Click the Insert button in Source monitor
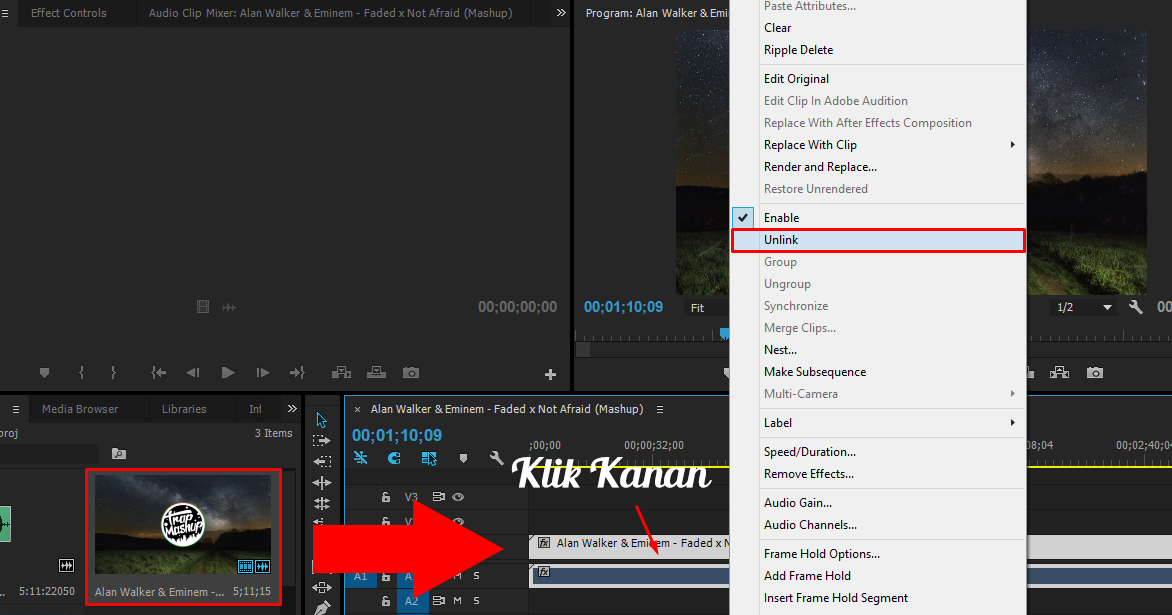The image size is (1172, 615). tap(341, 372)
